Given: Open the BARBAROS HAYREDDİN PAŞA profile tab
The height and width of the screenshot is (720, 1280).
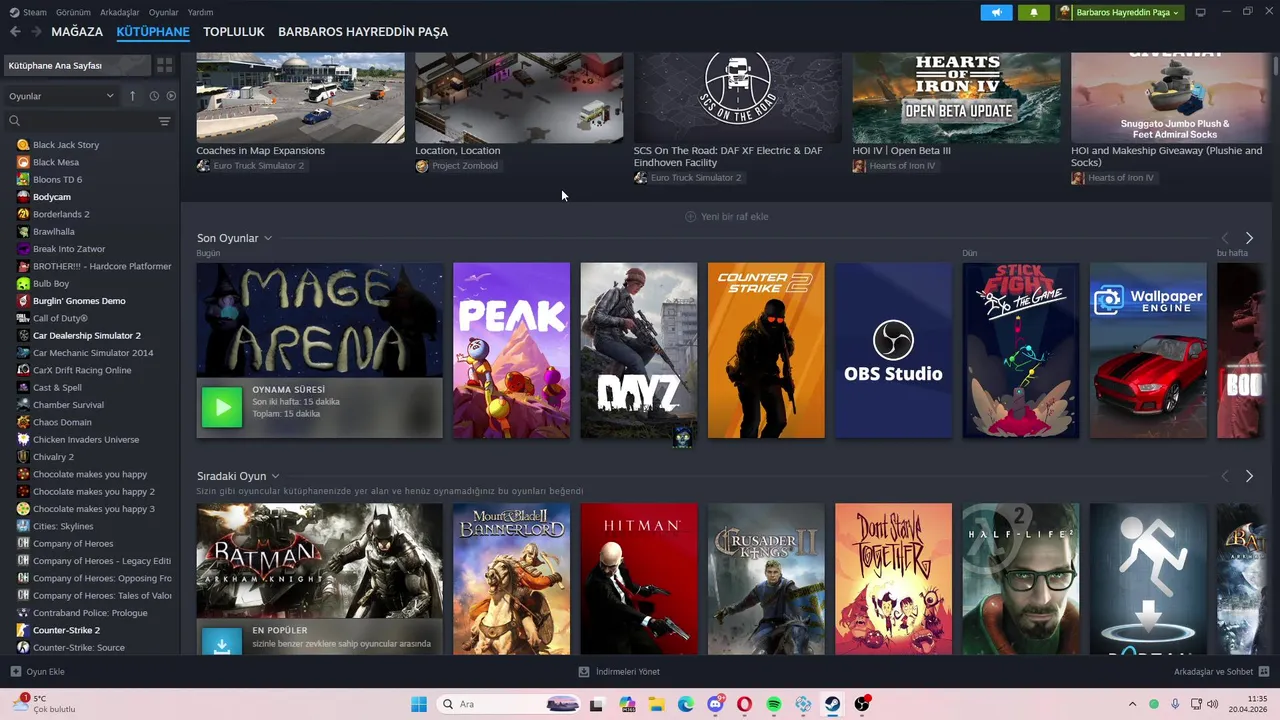Looking at the screenshot, I should click(363, 32).
